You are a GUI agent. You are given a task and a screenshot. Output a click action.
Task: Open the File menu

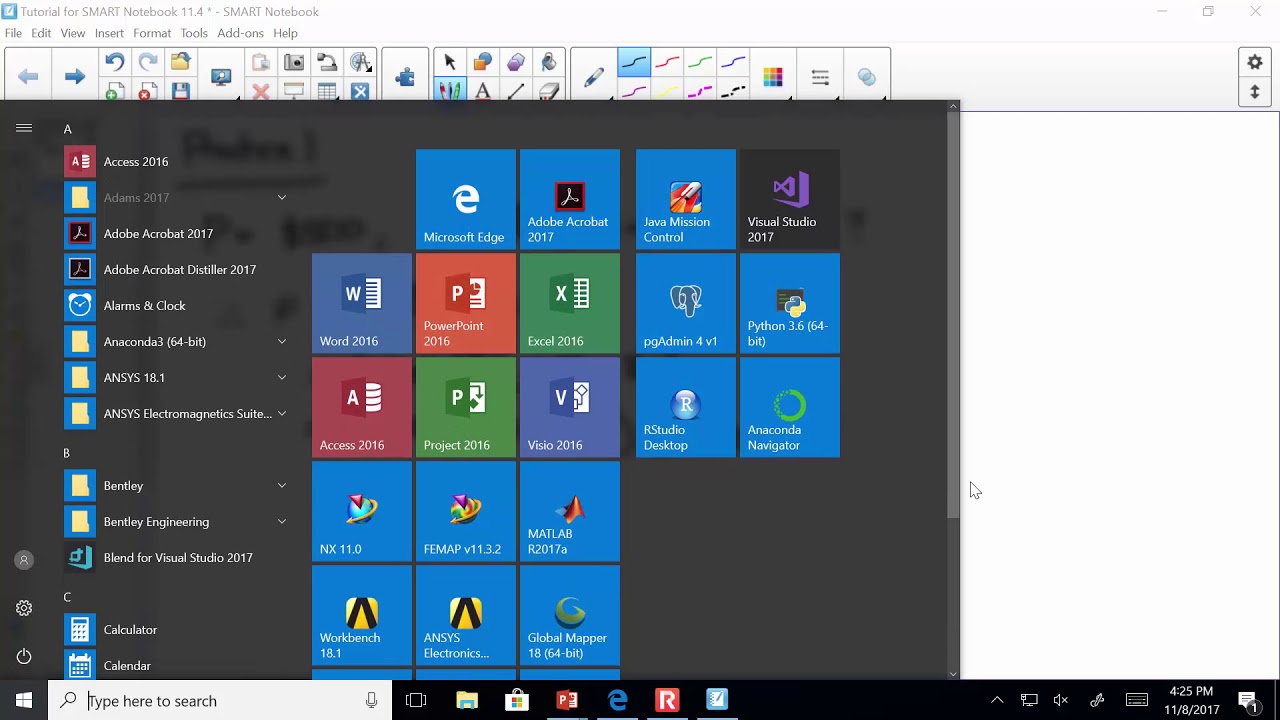(x=13, y=33)
